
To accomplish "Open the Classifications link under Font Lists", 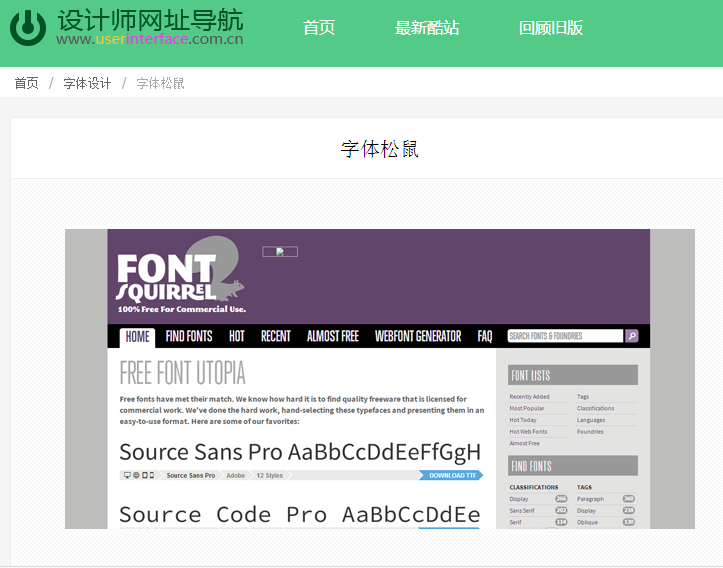I will [595, 408].
